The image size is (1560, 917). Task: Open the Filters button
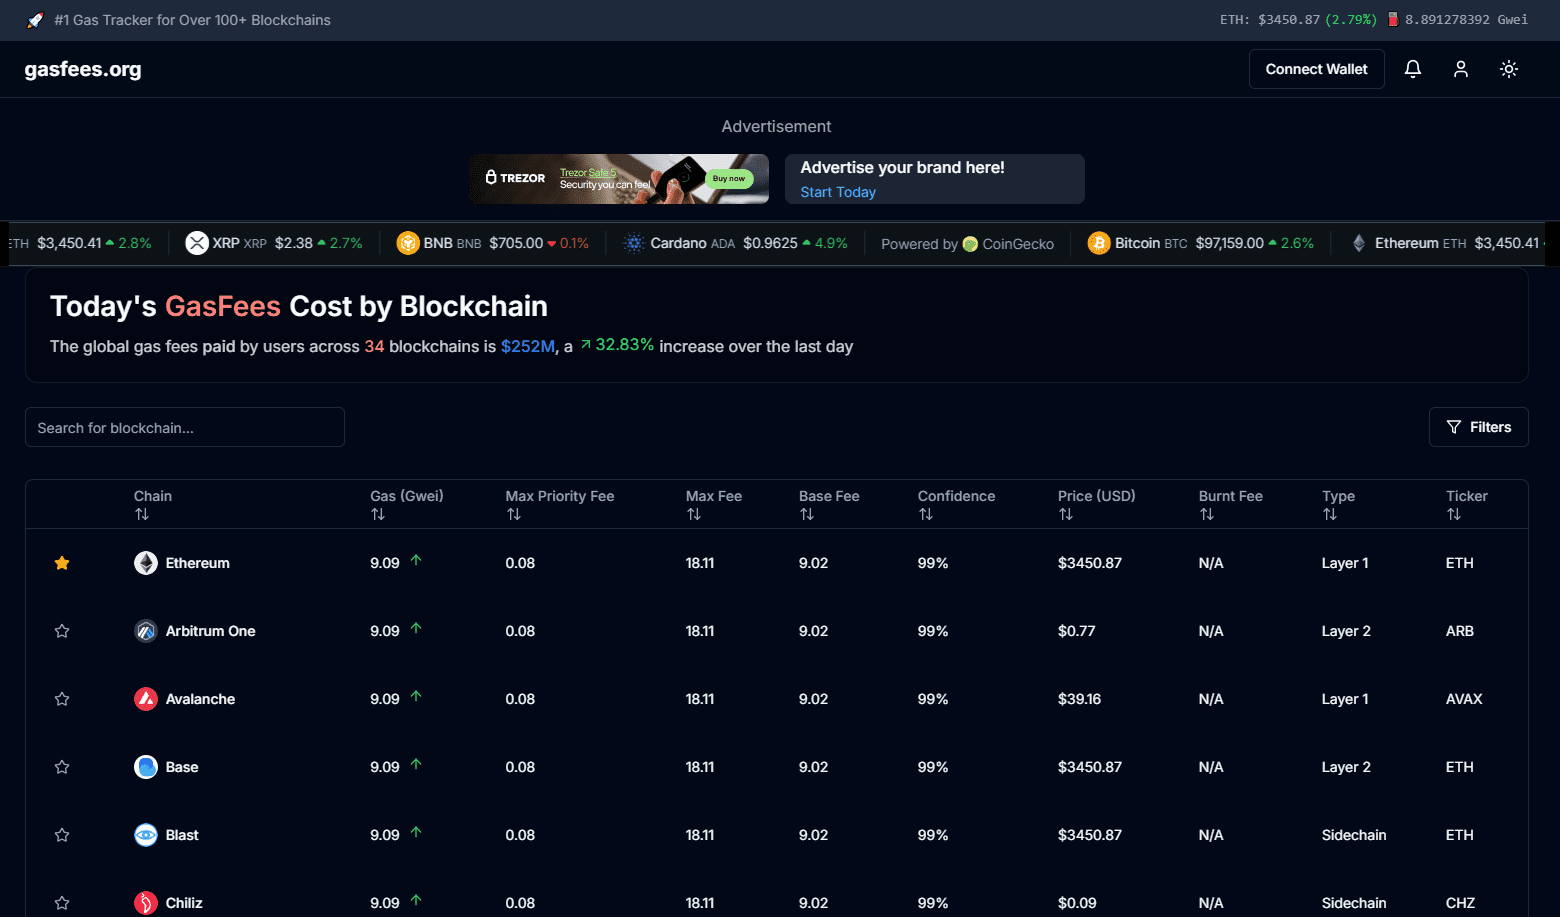pyautogui.click(x=1478, y=427)
